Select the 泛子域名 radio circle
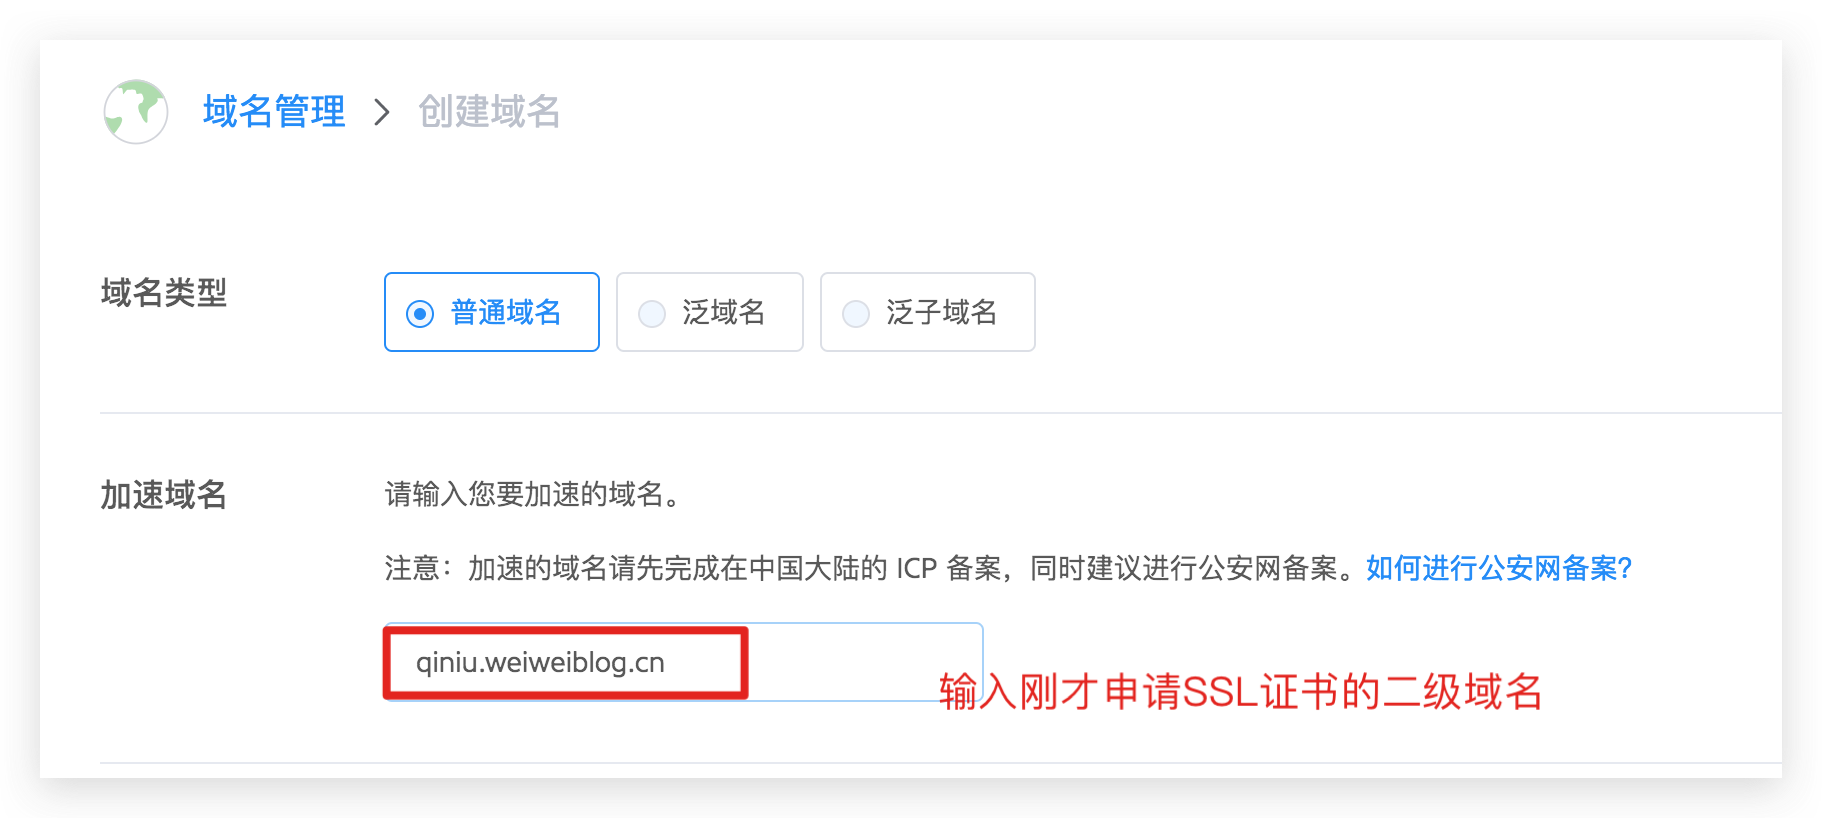 pyautogui.click(x=856, y=314)
